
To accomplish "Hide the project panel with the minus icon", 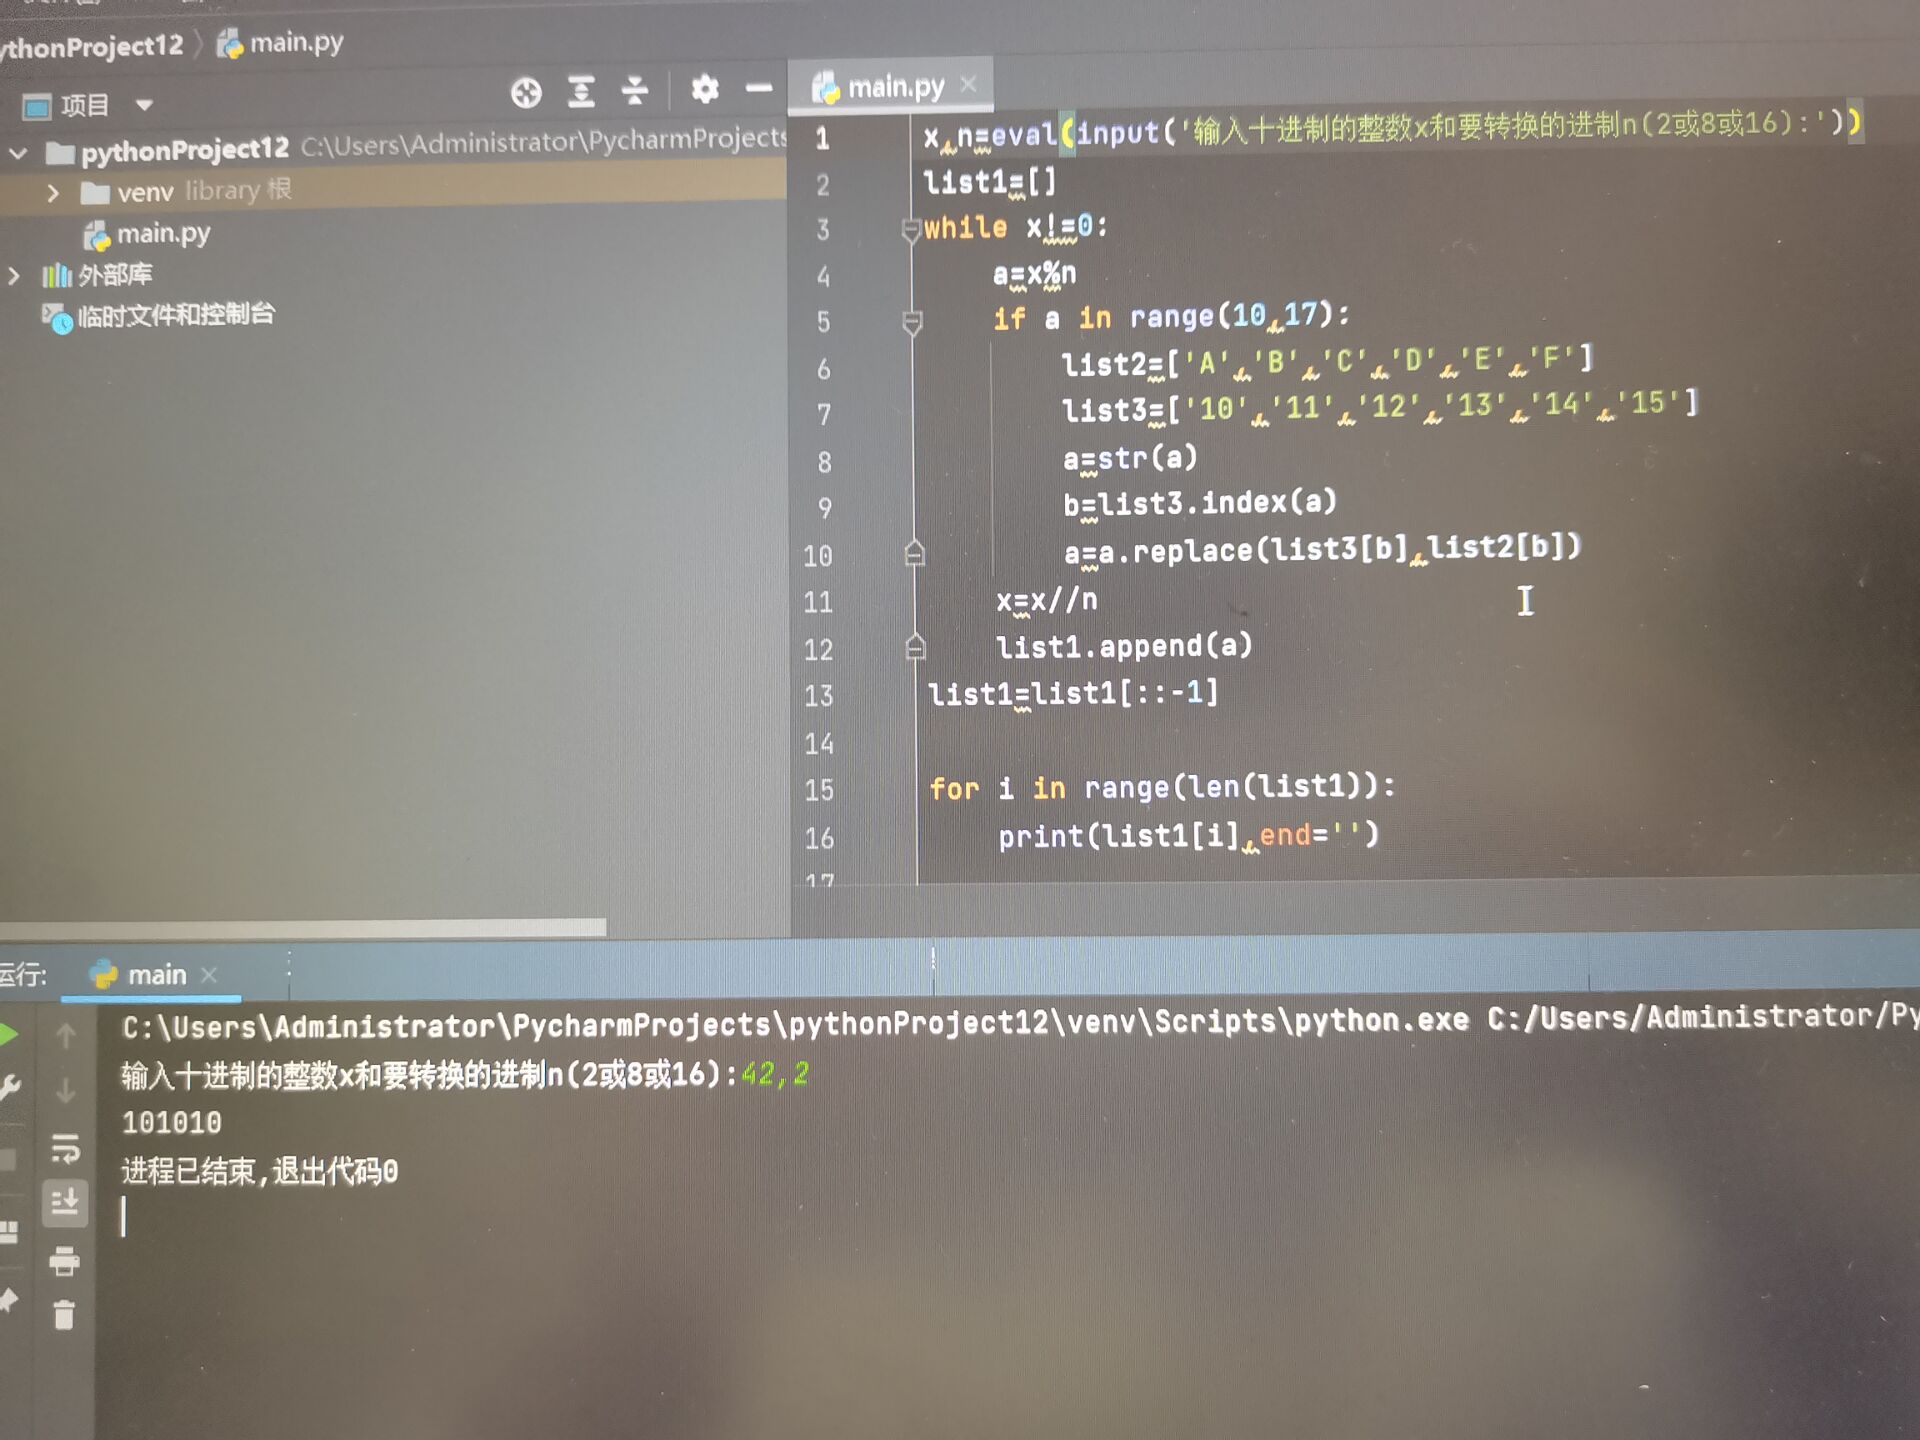I will (x=759, y=89).
